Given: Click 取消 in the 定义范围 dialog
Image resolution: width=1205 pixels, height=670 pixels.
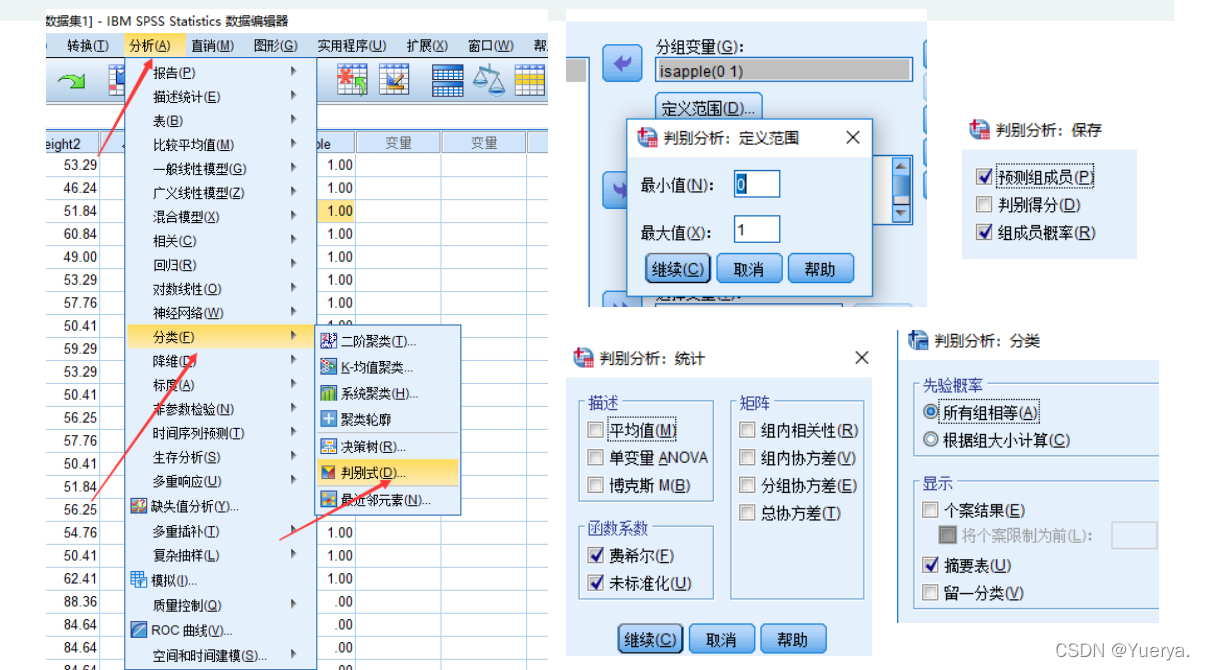Looking at the screenshot, I should tap(748, 268).
